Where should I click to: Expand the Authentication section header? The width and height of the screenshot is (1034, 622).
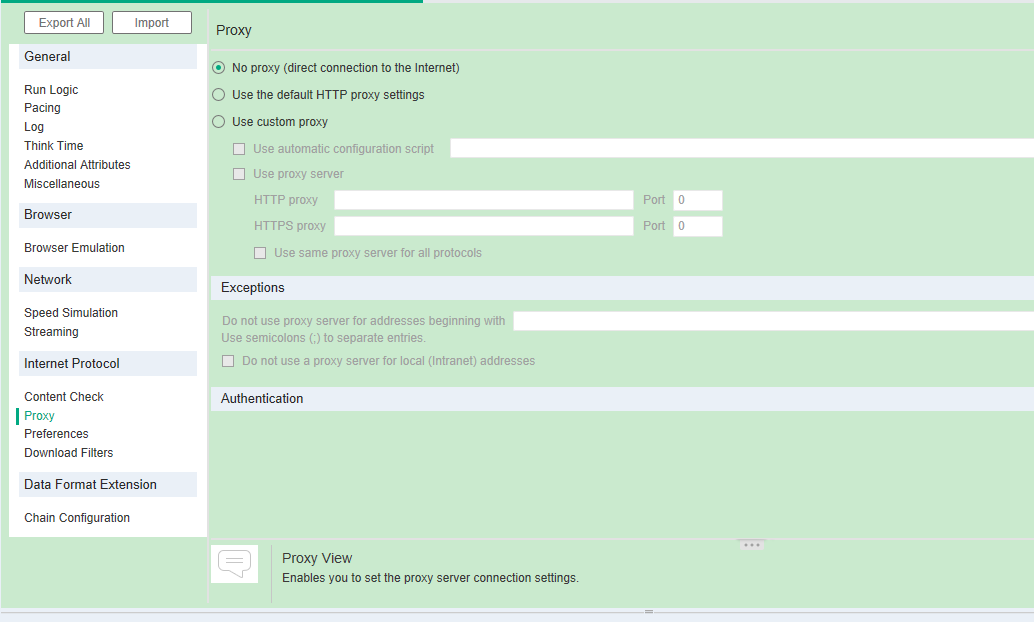click(x=262, y=399)
